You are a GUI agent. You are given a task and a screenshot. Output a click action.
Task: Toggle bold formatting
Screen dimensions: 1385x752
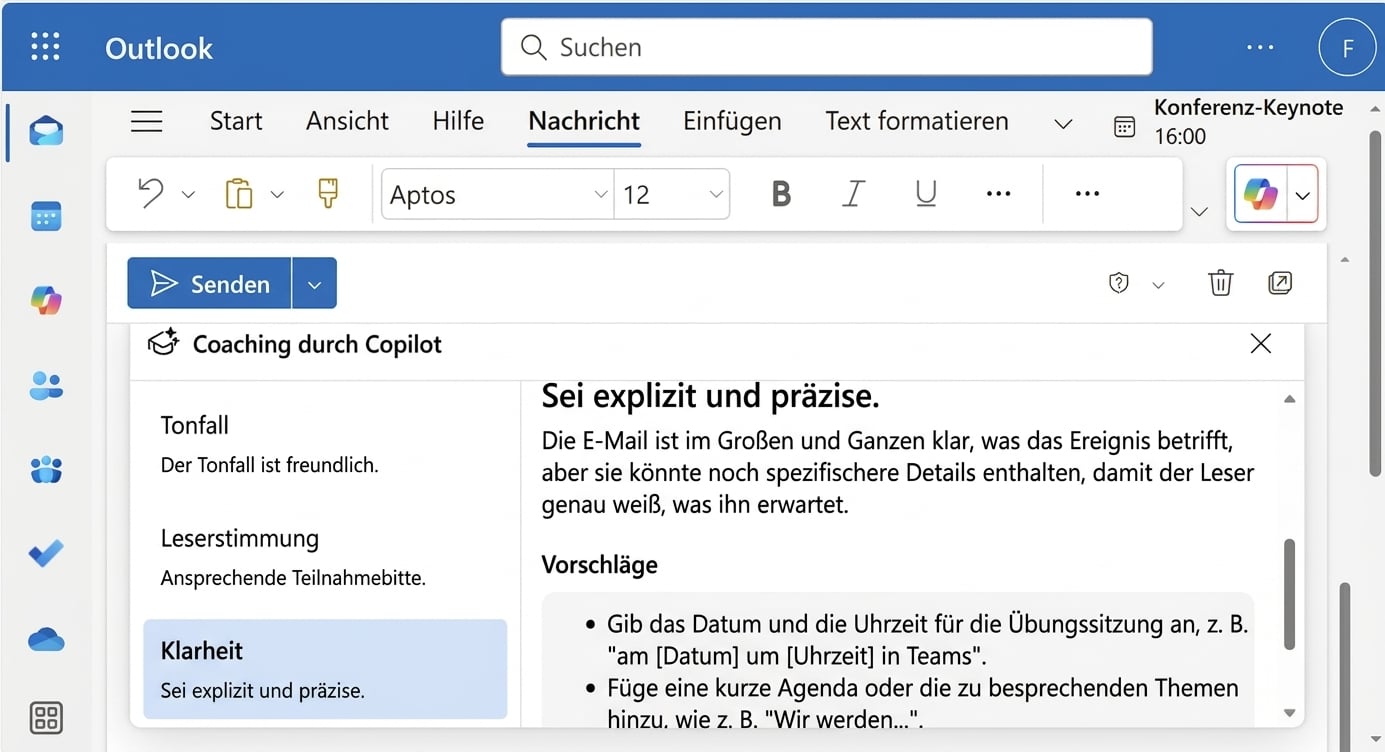click(x=782, y=194)
